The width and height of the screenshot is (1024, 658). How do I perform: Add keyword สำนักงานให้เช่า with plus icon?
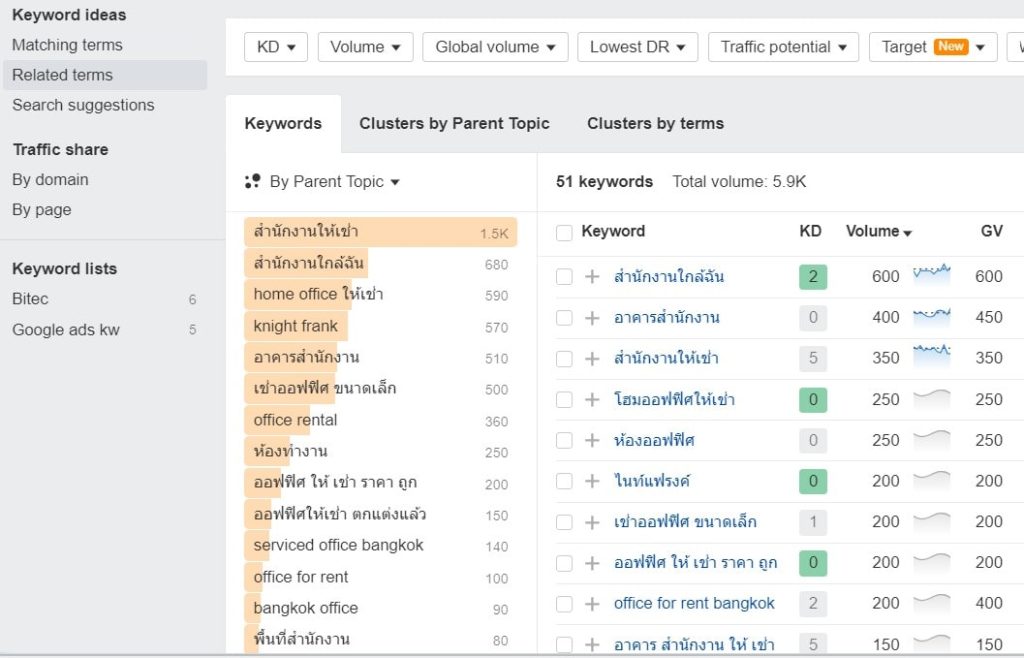592,358
